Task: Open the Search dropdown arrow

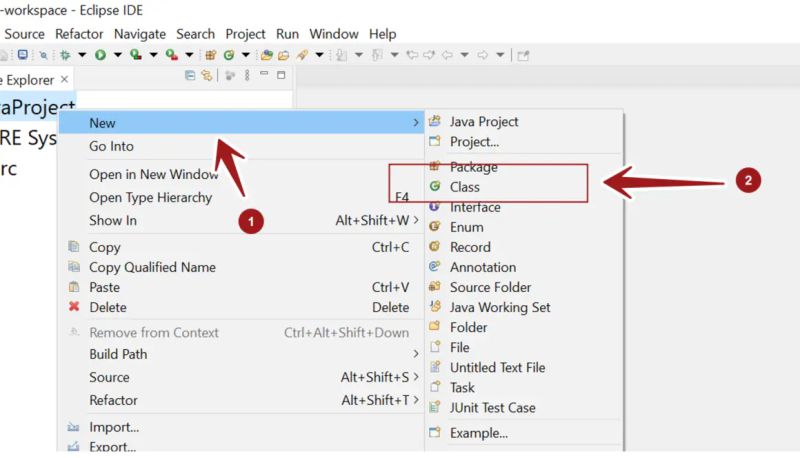Action: coord(319,55)
